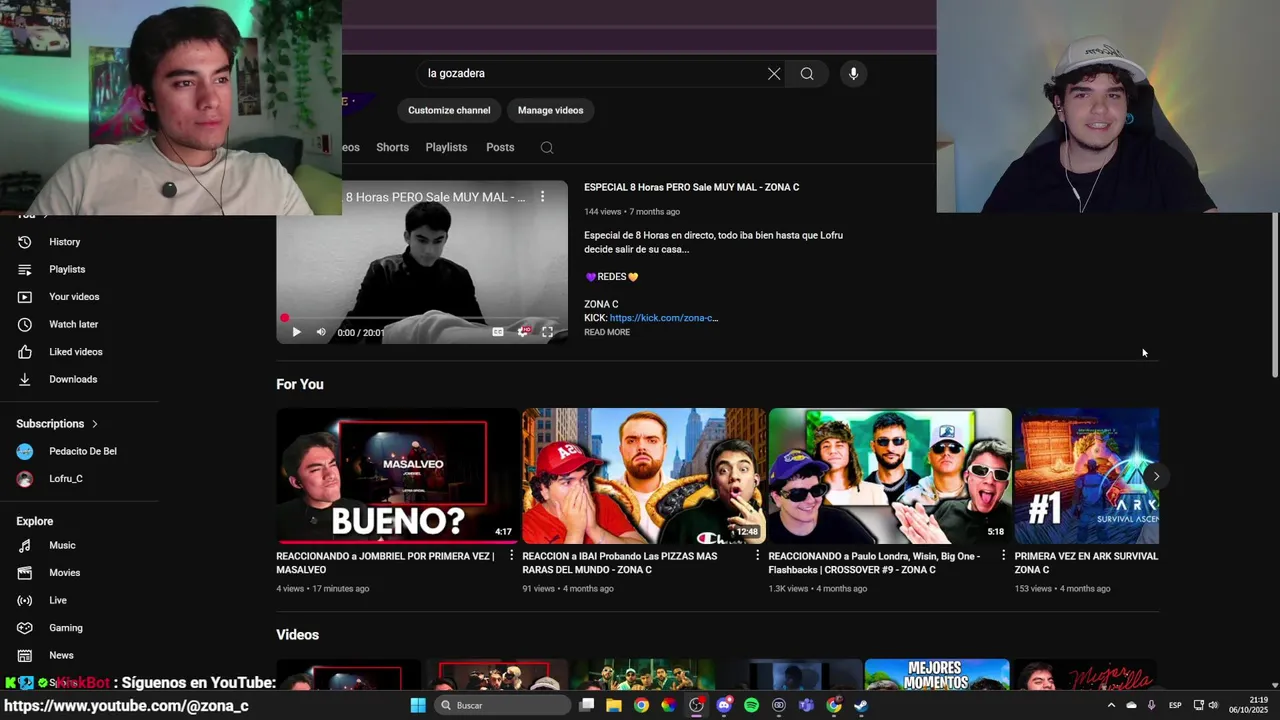Clear the 'la gozadera' search text

(x=774, y=73)
